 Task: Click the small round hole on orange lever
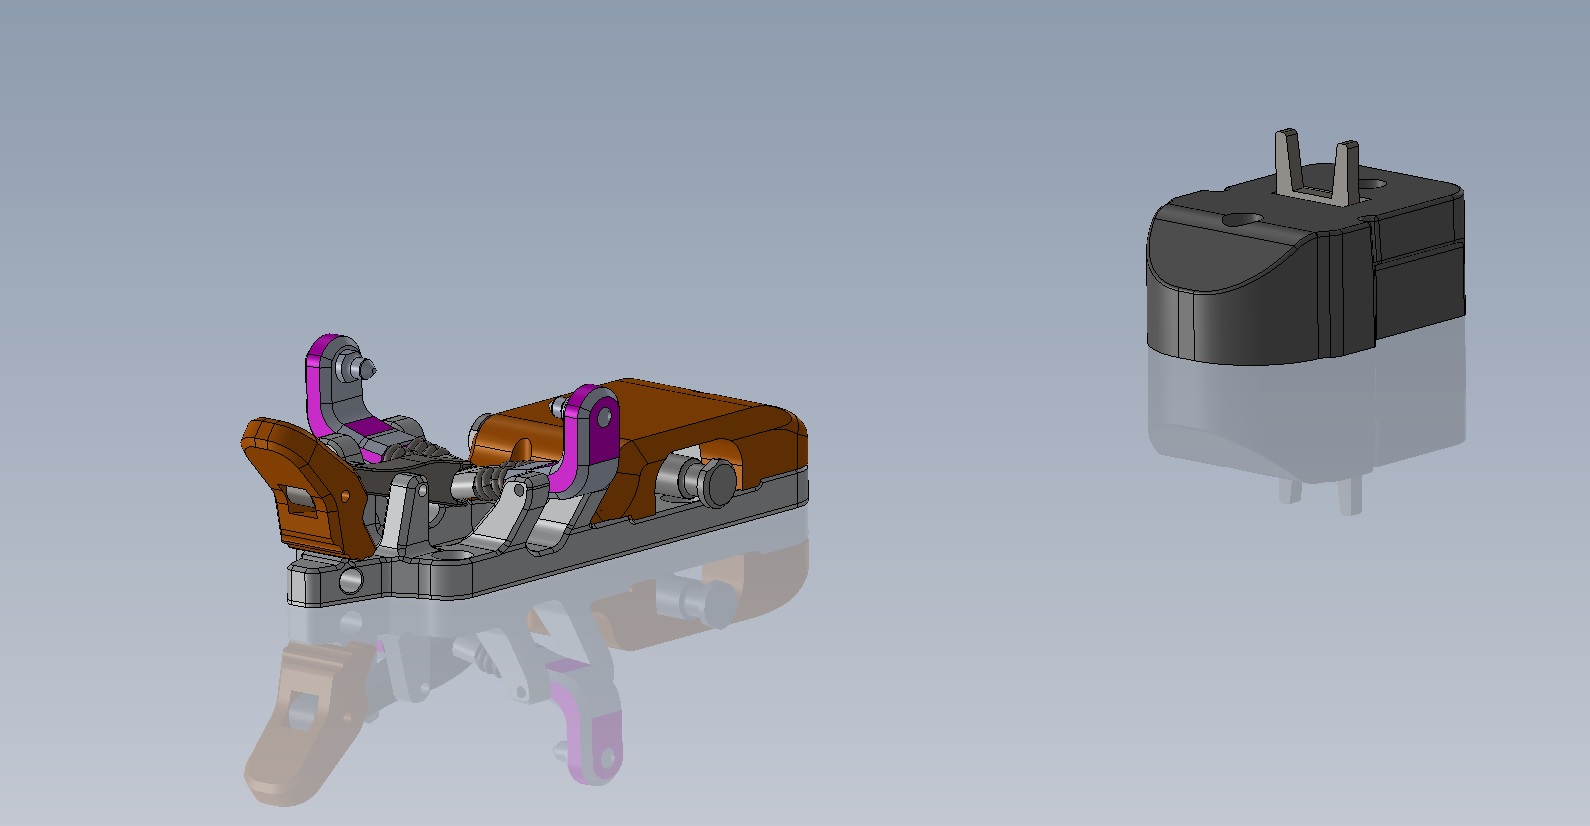click(345, 495)
